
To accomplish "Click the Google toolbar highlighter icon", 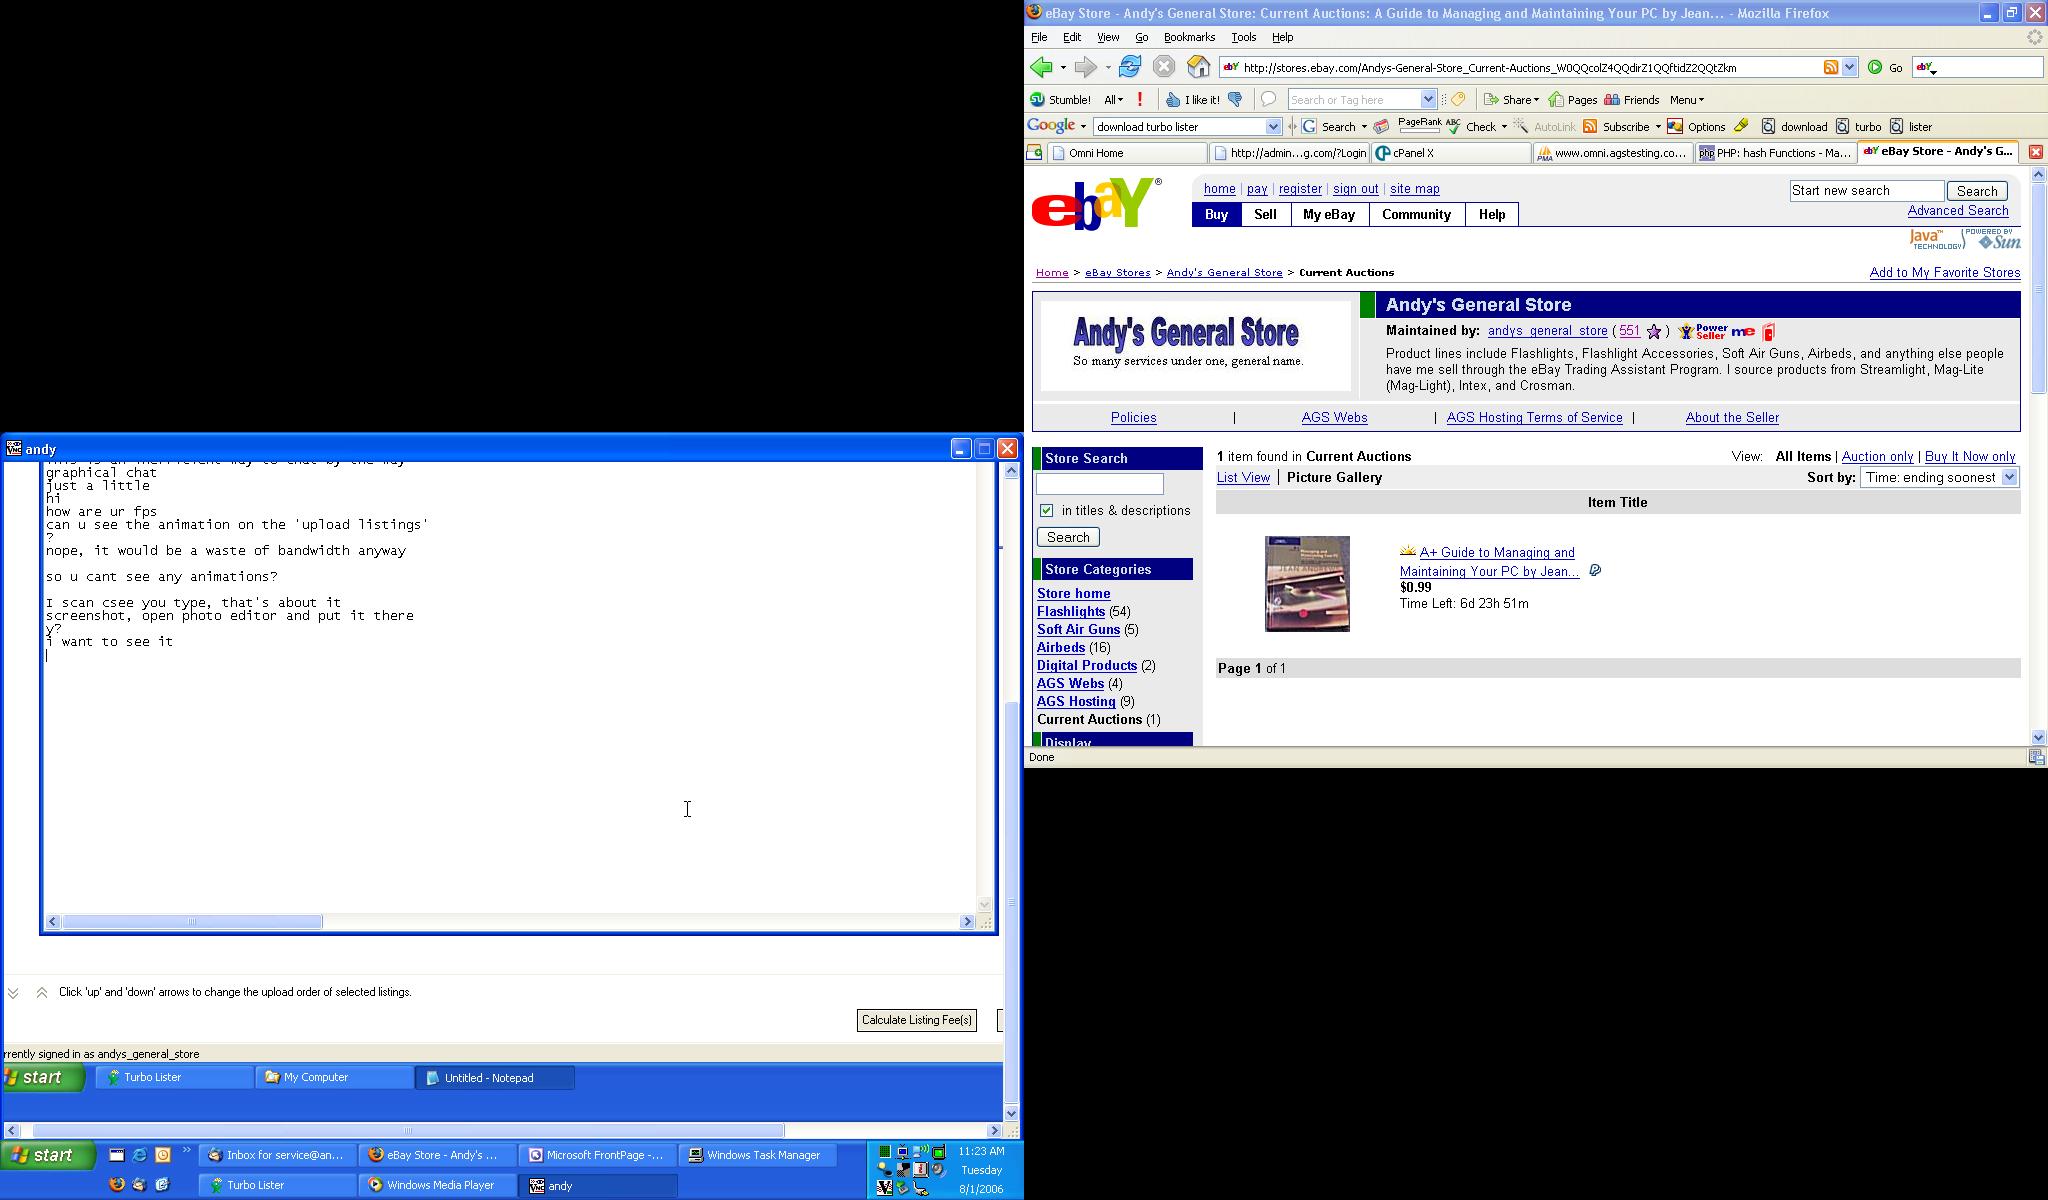I will coord(1741,126).
